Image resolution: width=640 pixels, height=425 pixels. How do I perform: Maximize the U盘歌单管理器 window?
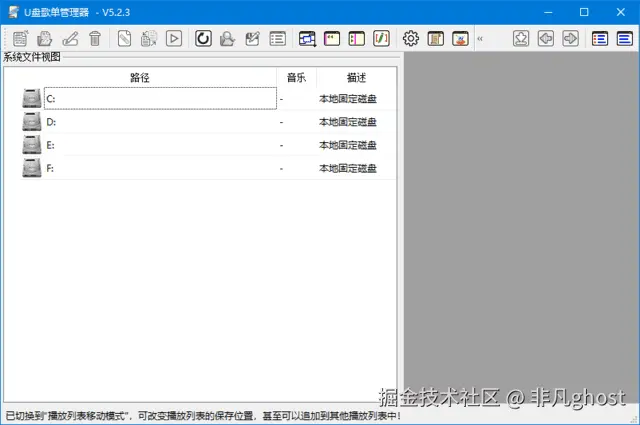pyautogui.click(x=584, y=12)
